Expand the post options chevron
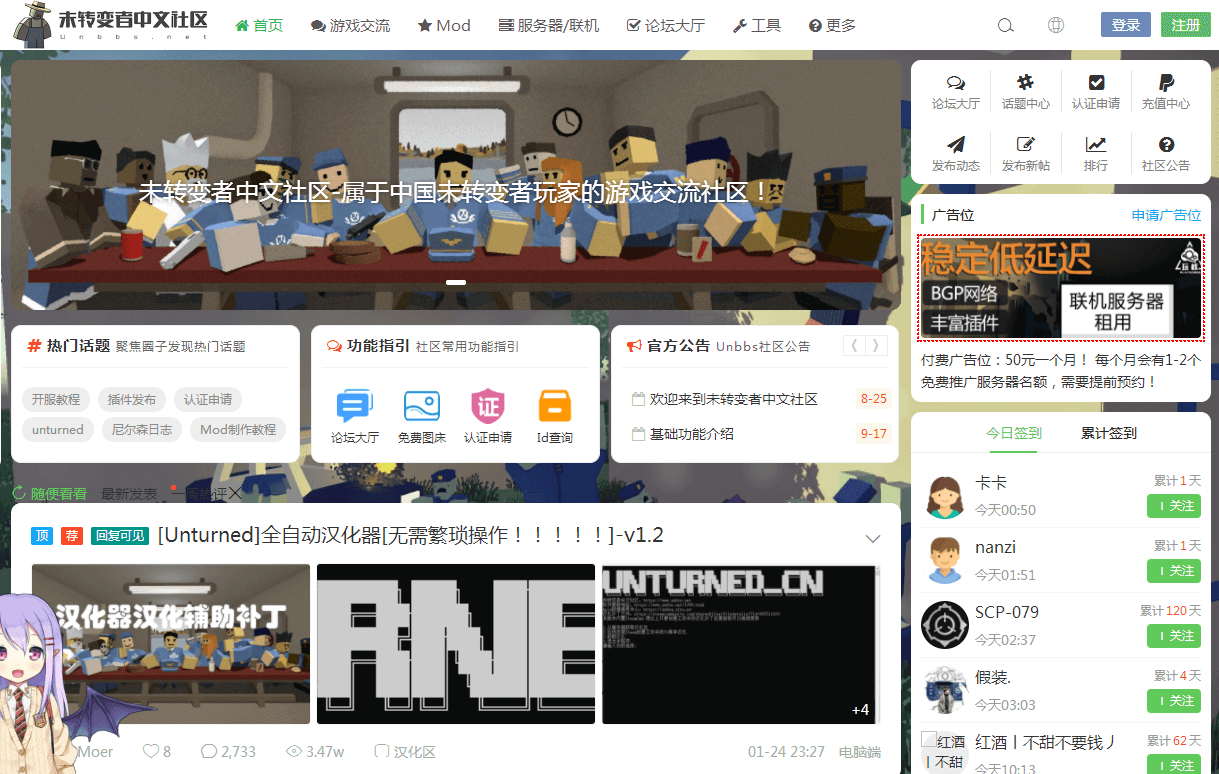The width and height of the screenshot is (1219, 774). pyautogui.click(x=873, y=539)
